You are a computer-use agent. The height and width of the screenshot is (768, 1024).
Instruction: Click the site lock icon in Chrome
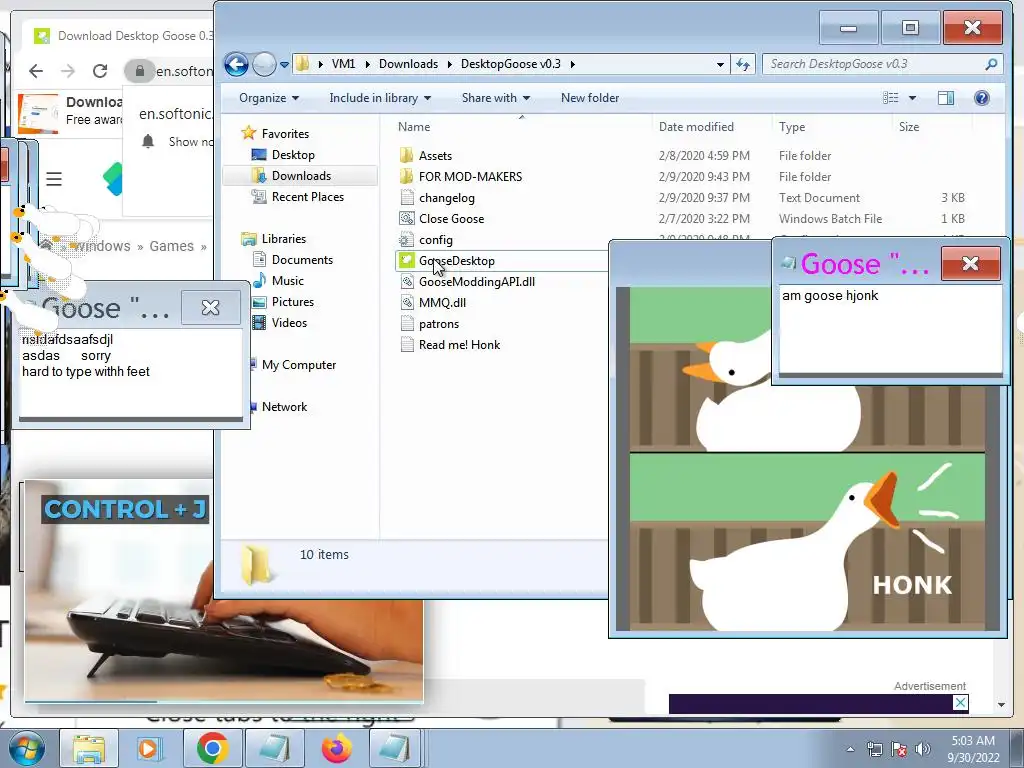point(139,71)
